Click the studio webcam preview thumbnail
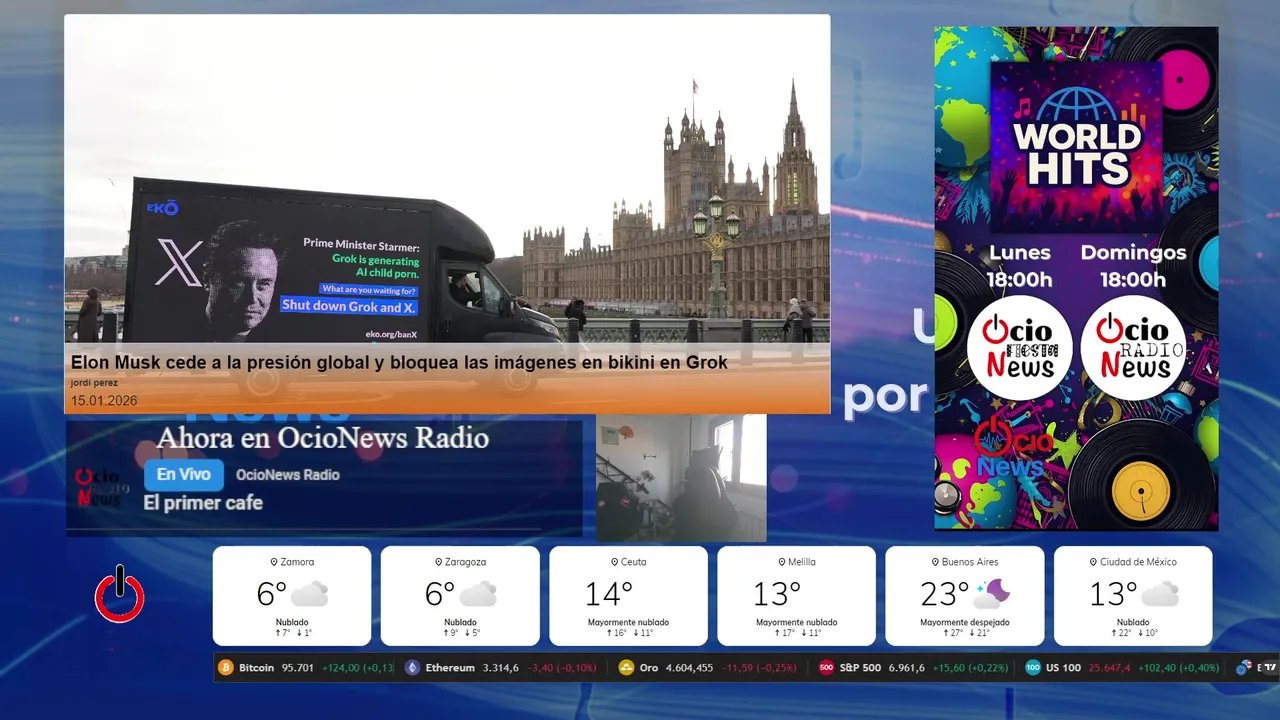The image size is (1280, 720). 681,478
